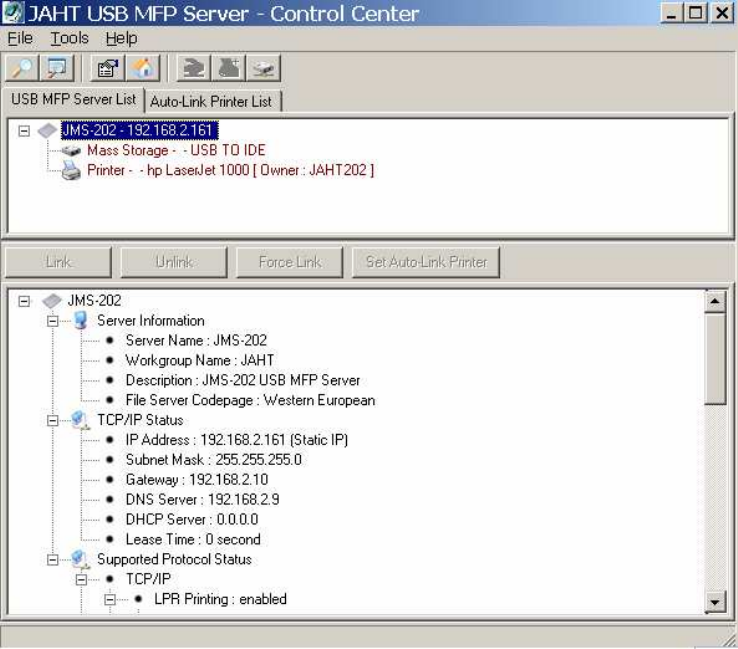Open the Help menu

(121, 39)
